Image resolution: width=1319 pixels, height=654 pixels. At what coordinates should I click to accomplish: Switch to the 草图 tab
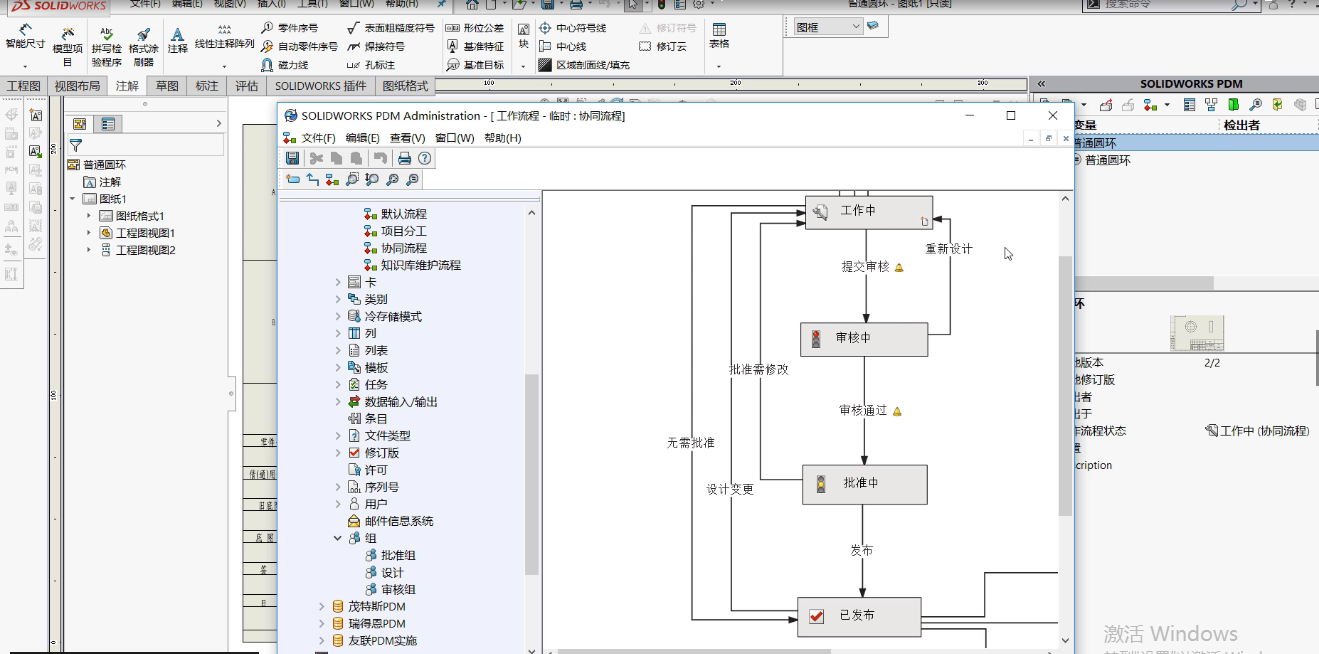pos(167,86)
